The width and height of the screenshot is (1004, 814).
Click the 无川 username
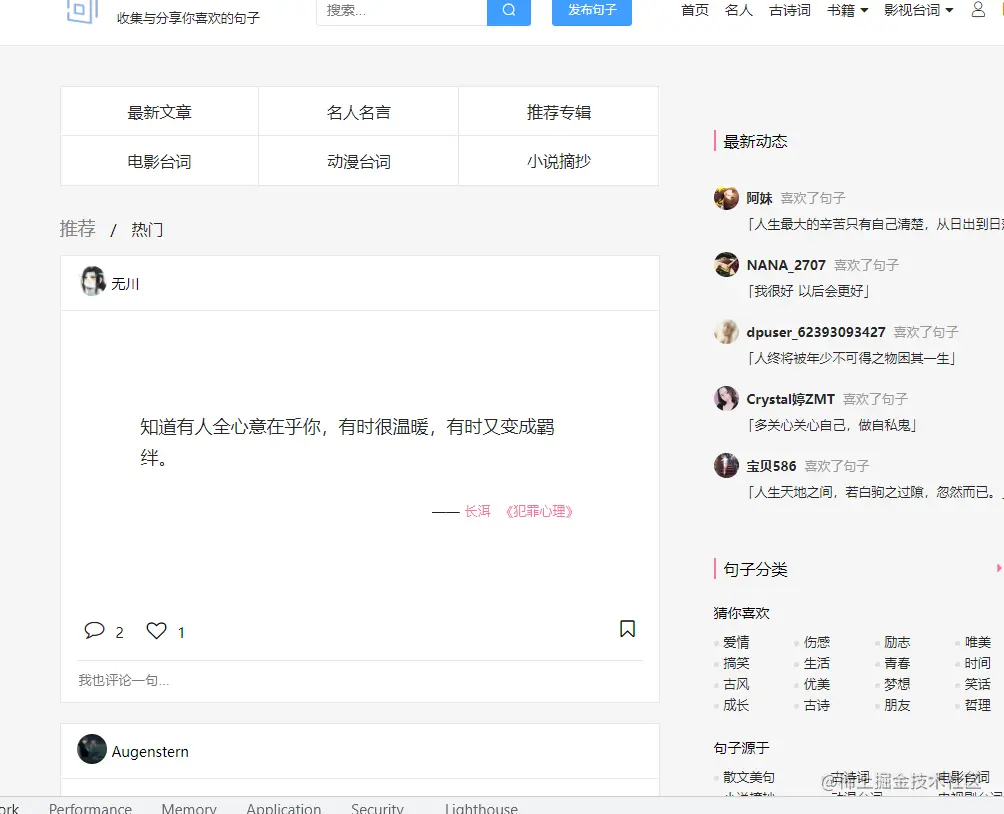(125, 284)
